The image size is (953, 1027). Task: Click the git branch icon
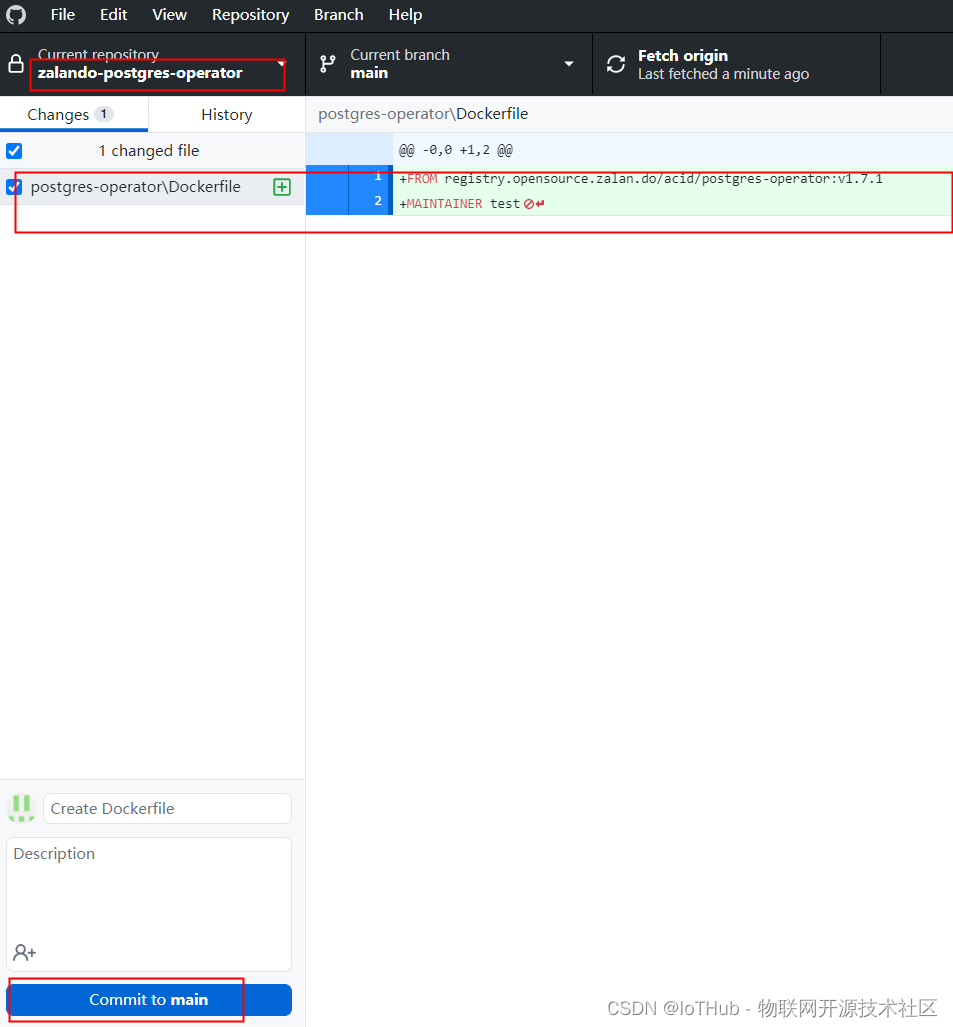pos(327,64)
